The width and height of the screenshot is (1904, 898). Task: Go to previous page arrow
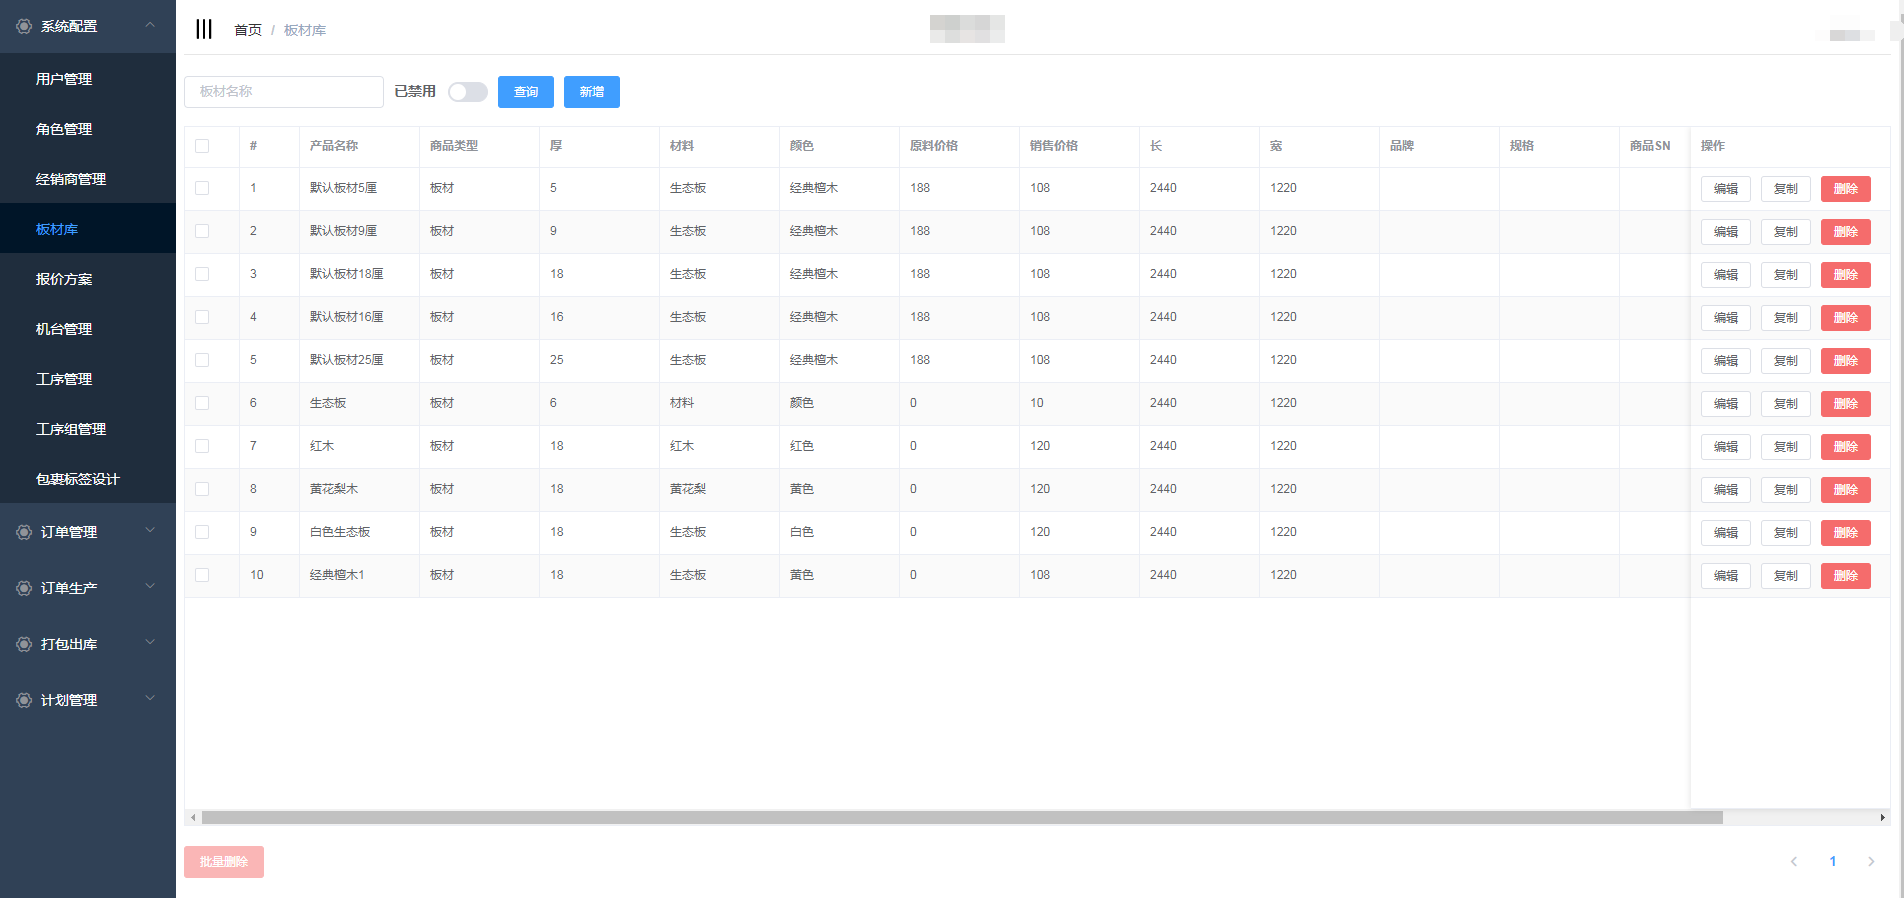click(x=1794, y=861)
